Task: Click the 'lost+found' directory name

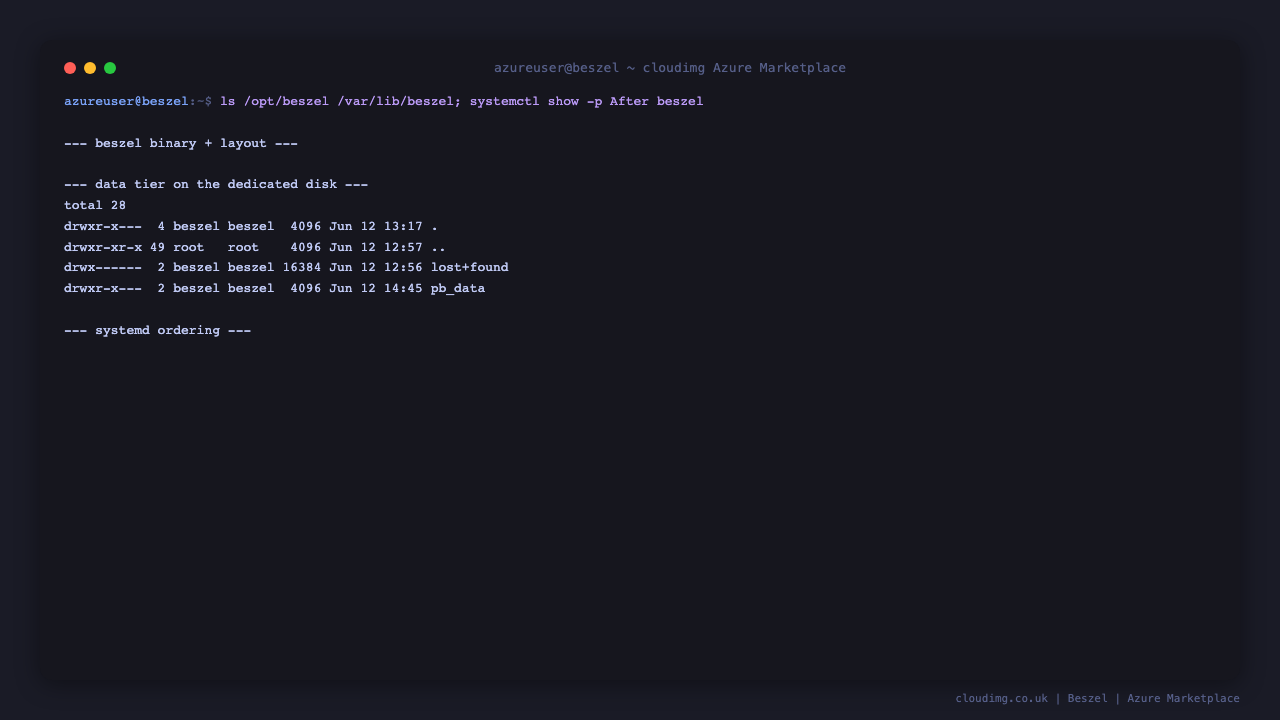Action: pyautogui.click(x=470, y=267)
